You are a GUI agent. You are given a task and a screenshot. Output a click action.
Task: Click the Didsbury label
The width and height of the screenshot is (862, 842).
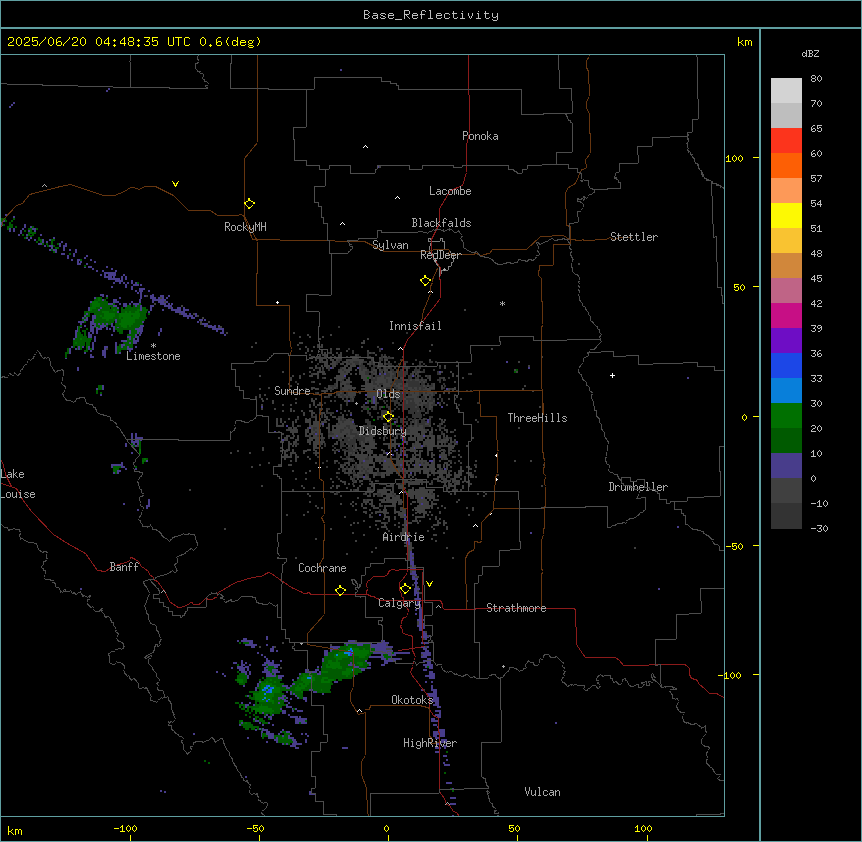[x=383, y=431]
